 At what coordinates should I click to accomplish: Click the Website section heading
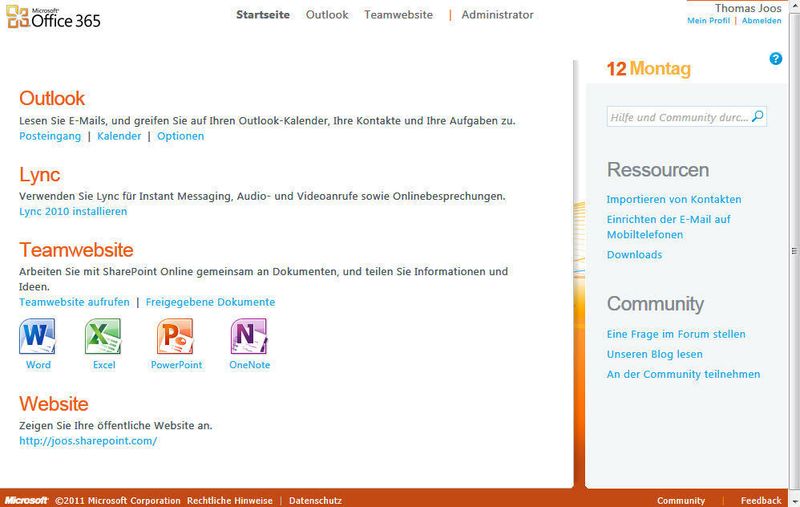[54, 404]
